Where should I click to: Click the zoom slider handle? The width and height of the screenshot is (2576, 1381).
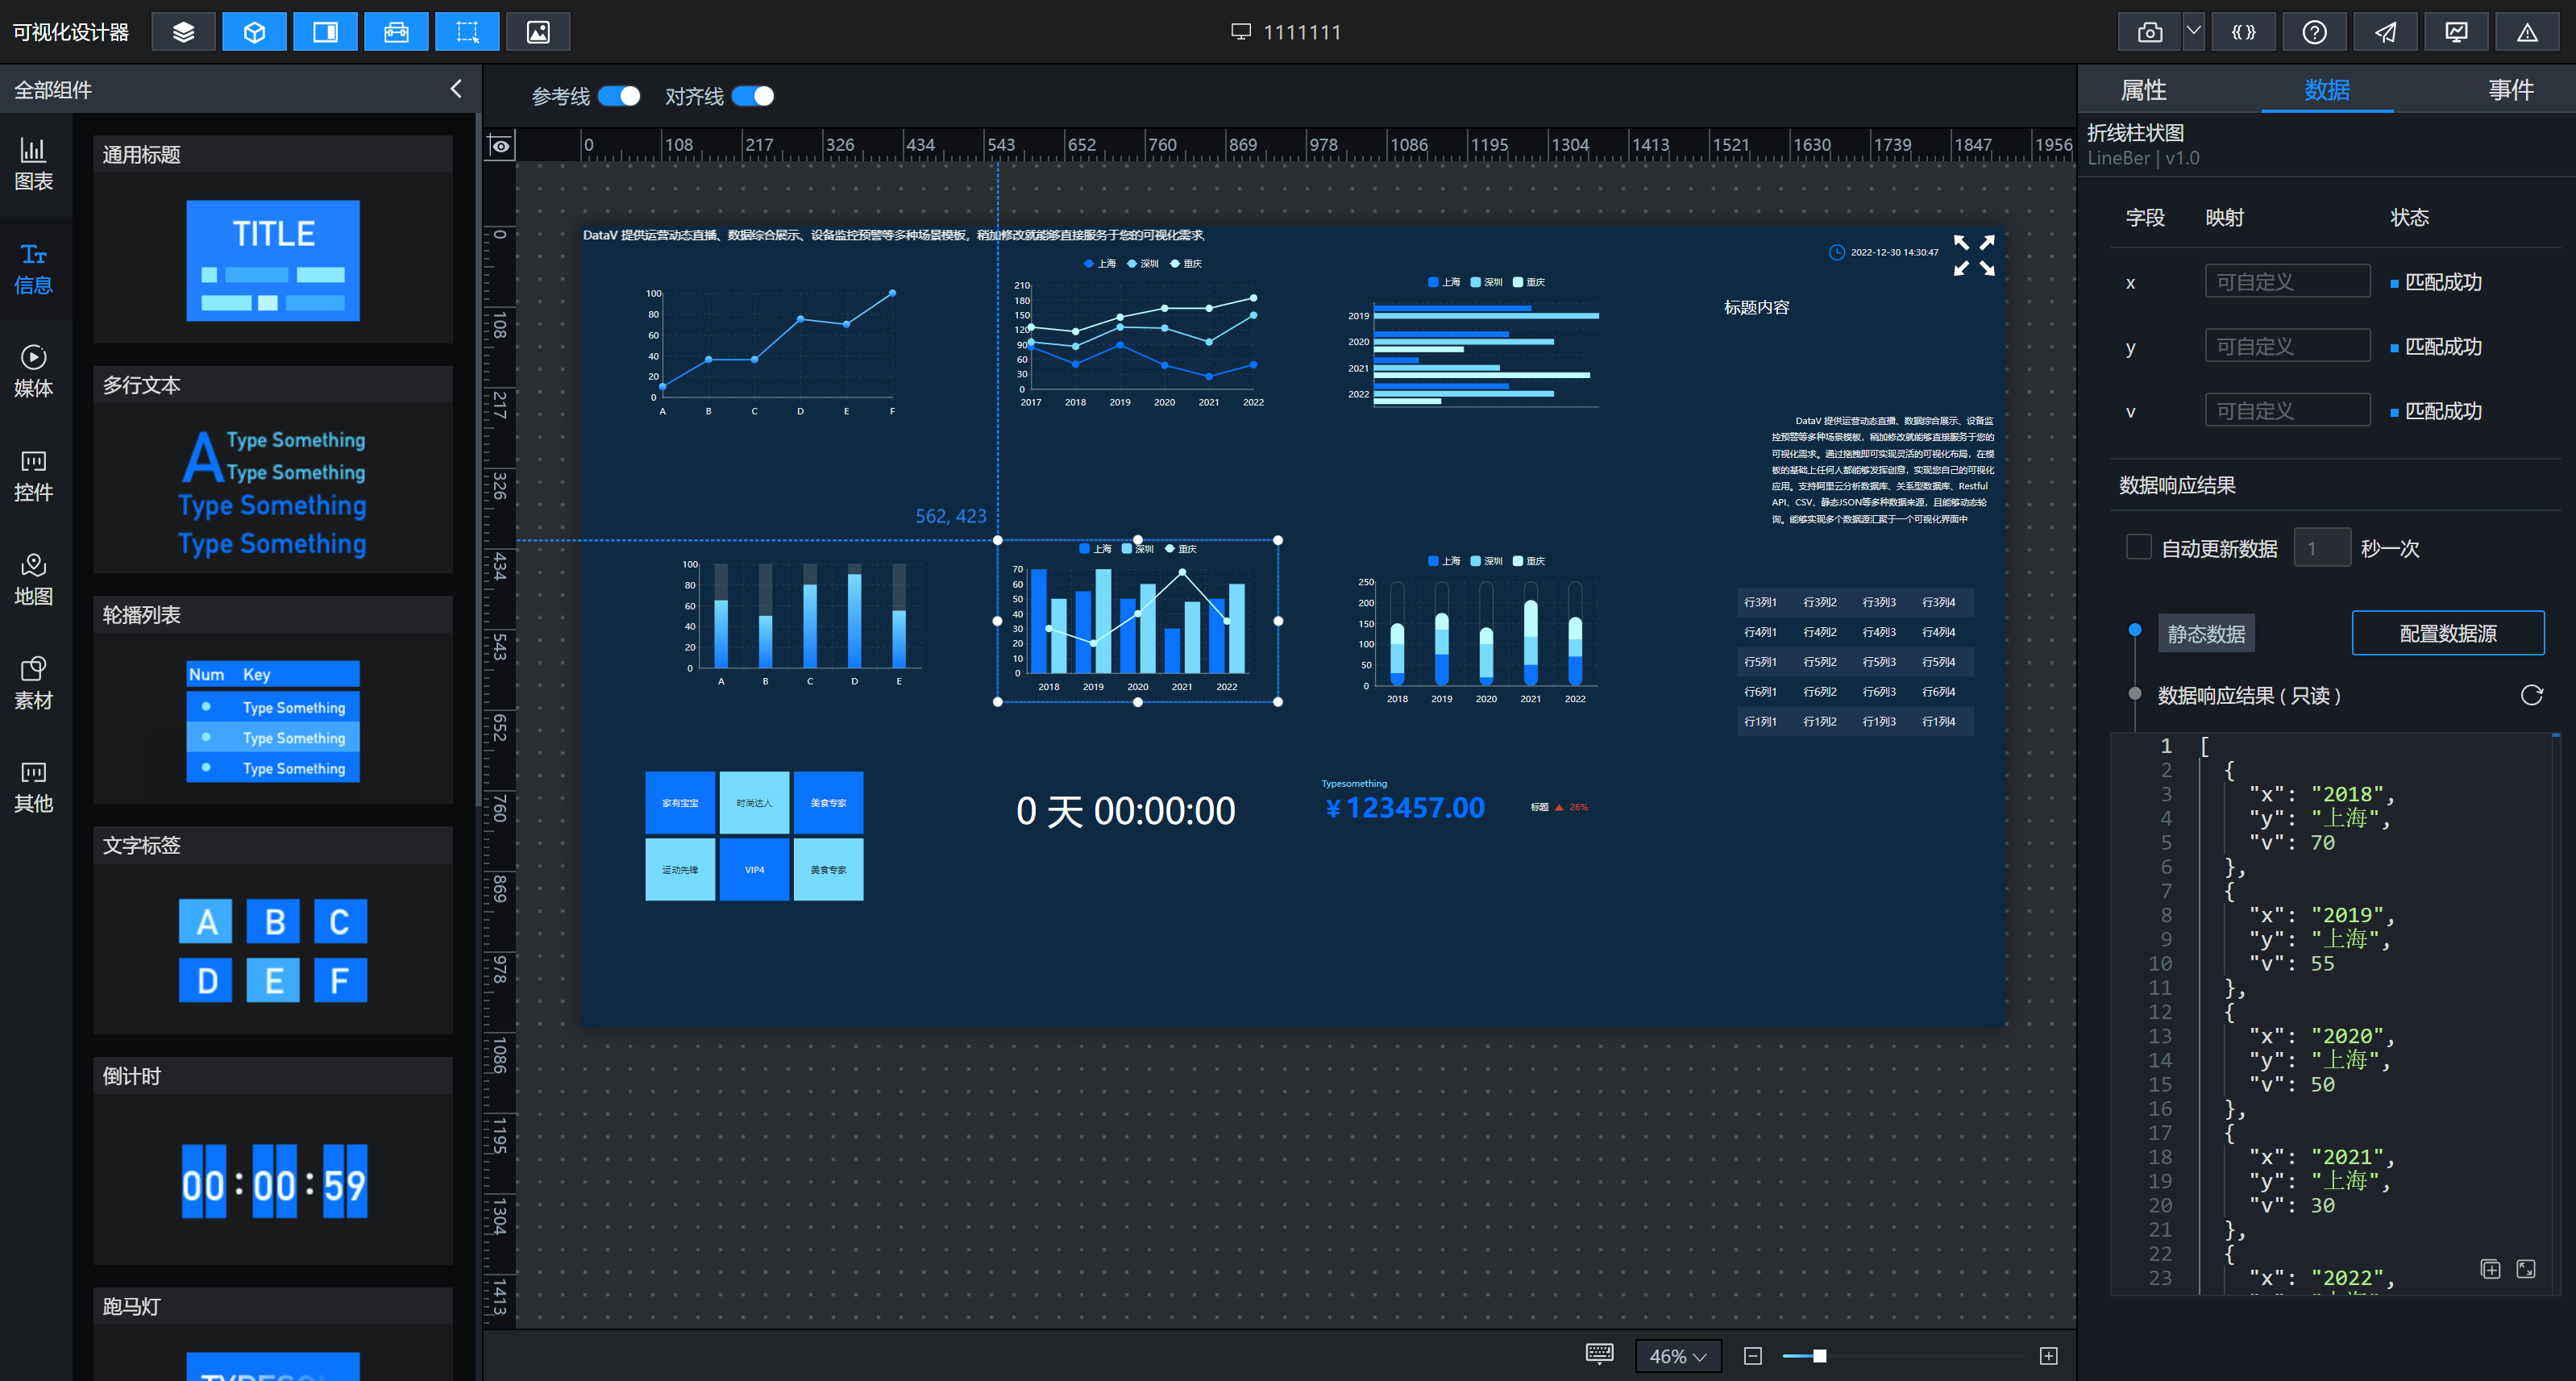[1819, 1356]
